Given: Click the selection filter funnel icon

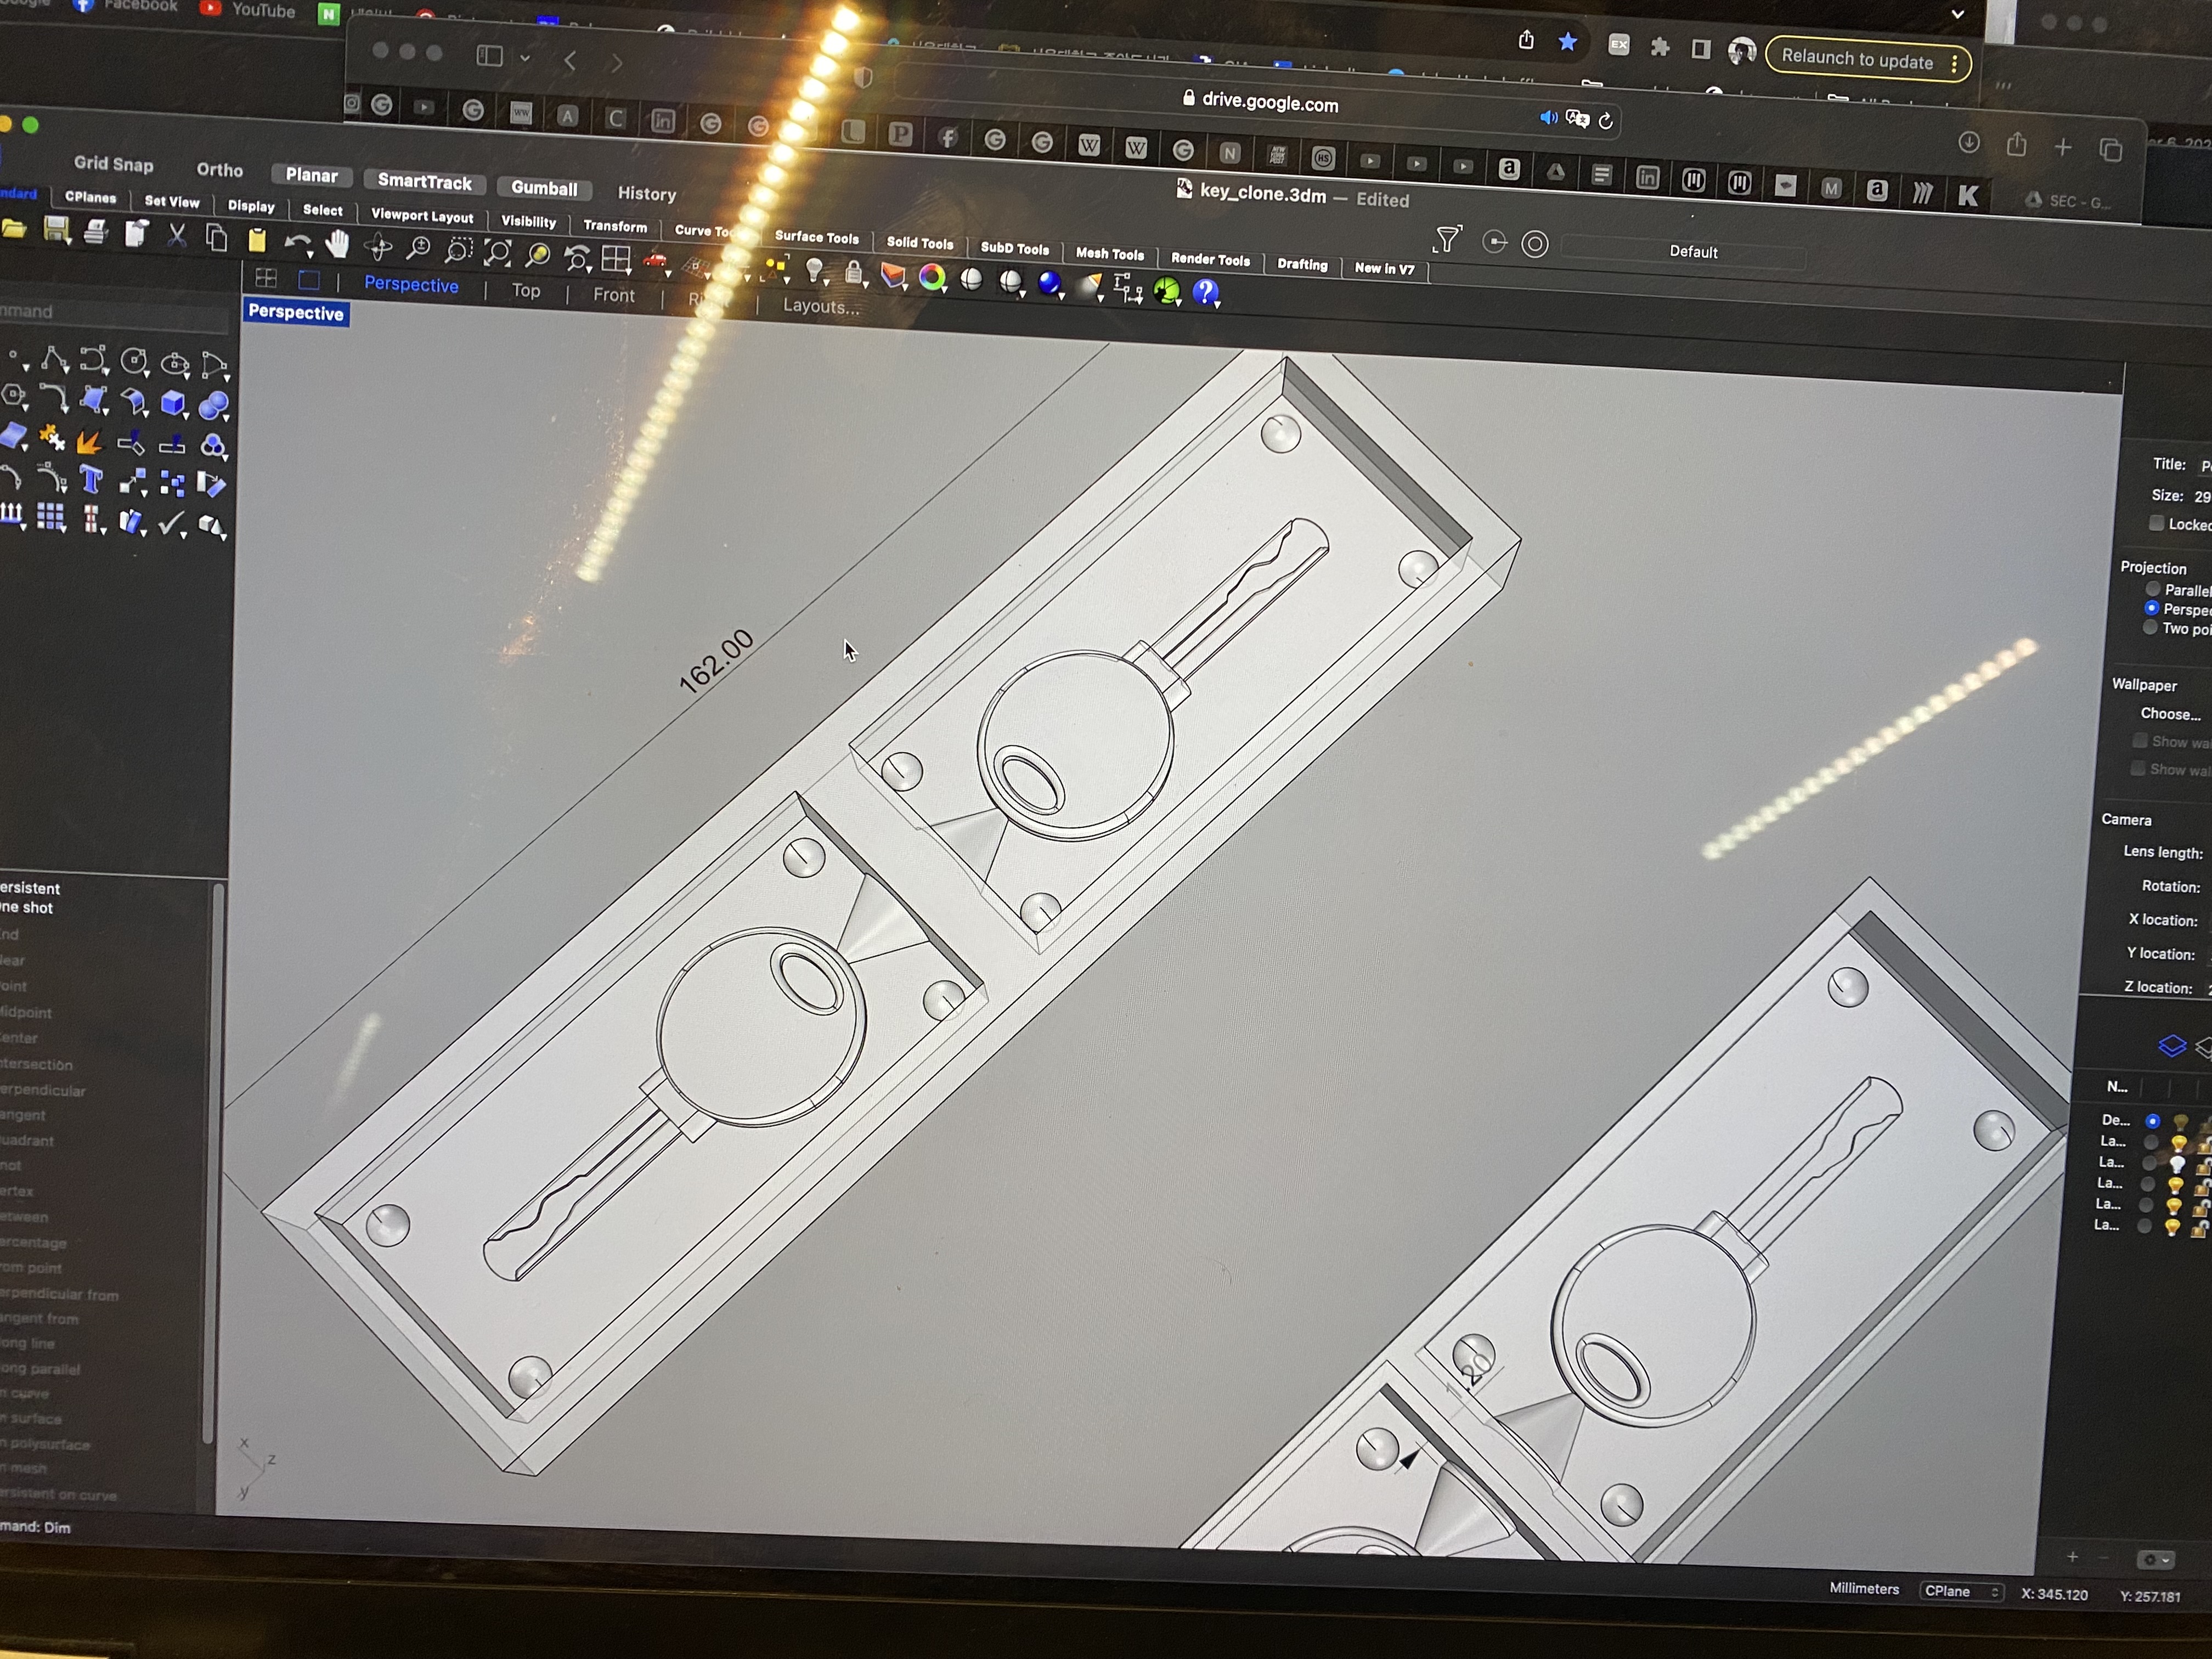Looking at the screenshot, I should pyautogui.click(x=1447, y=238).
